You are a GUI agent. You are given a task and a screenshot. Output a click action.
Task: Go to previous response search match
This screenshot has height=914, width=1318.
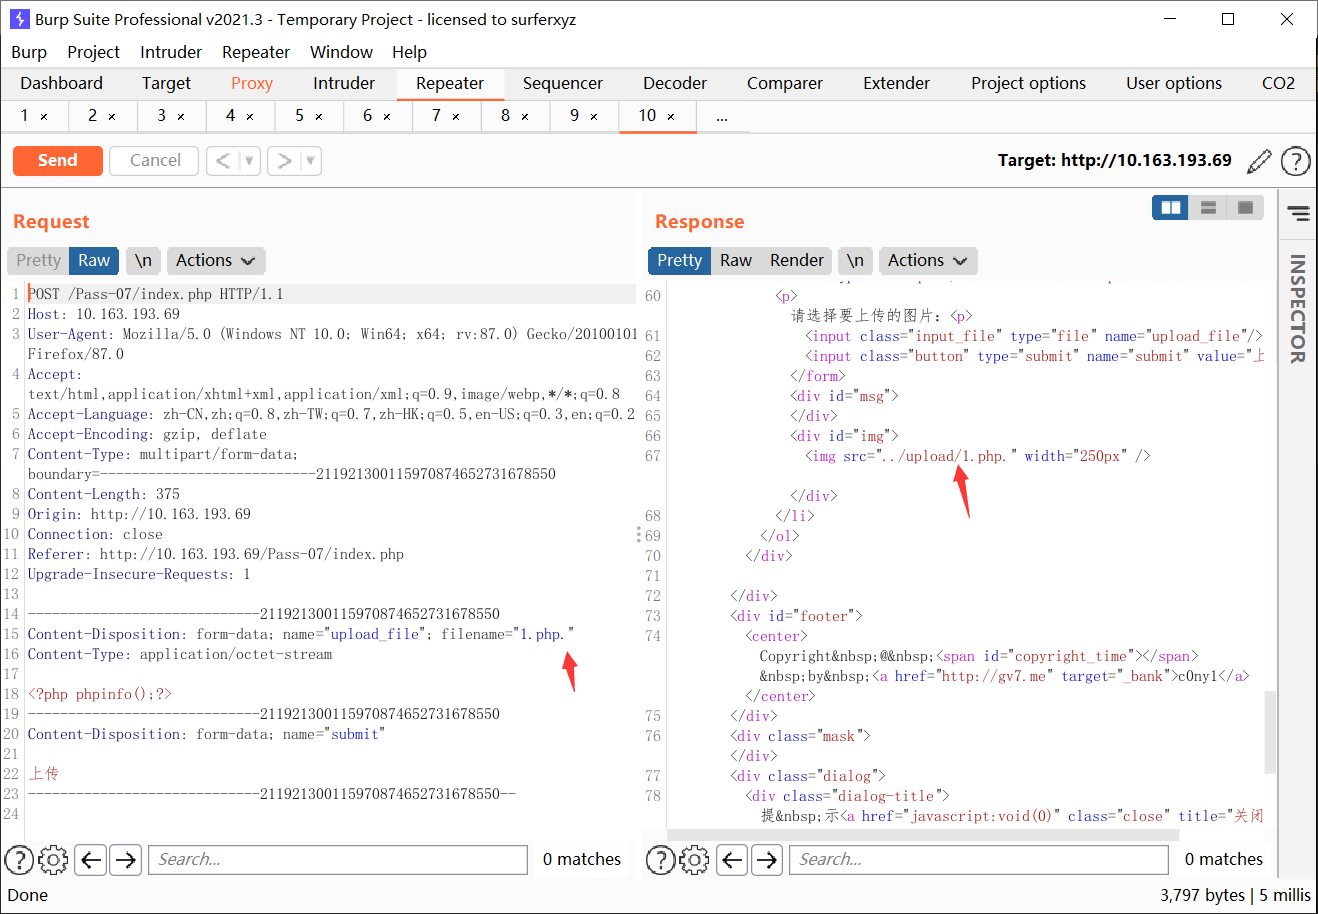[x=733, y=859]
